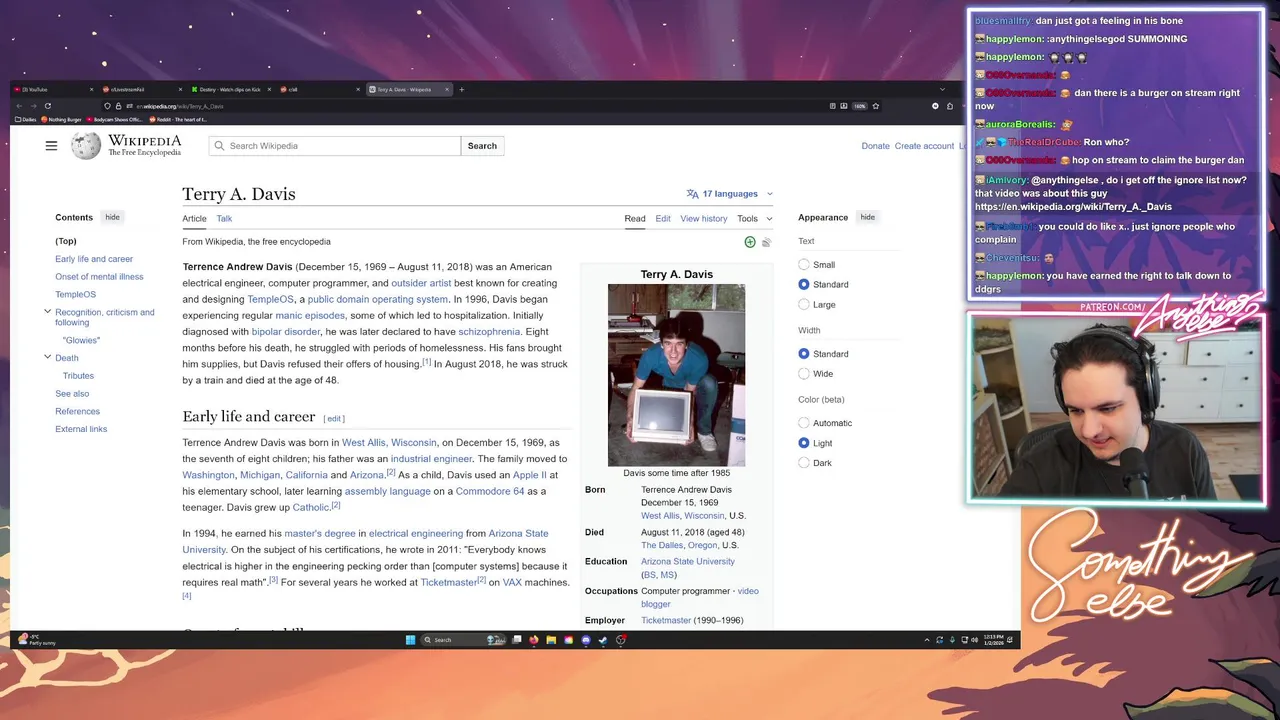
Task: Click the Wikipedia Search button
Action: (482, 146)
